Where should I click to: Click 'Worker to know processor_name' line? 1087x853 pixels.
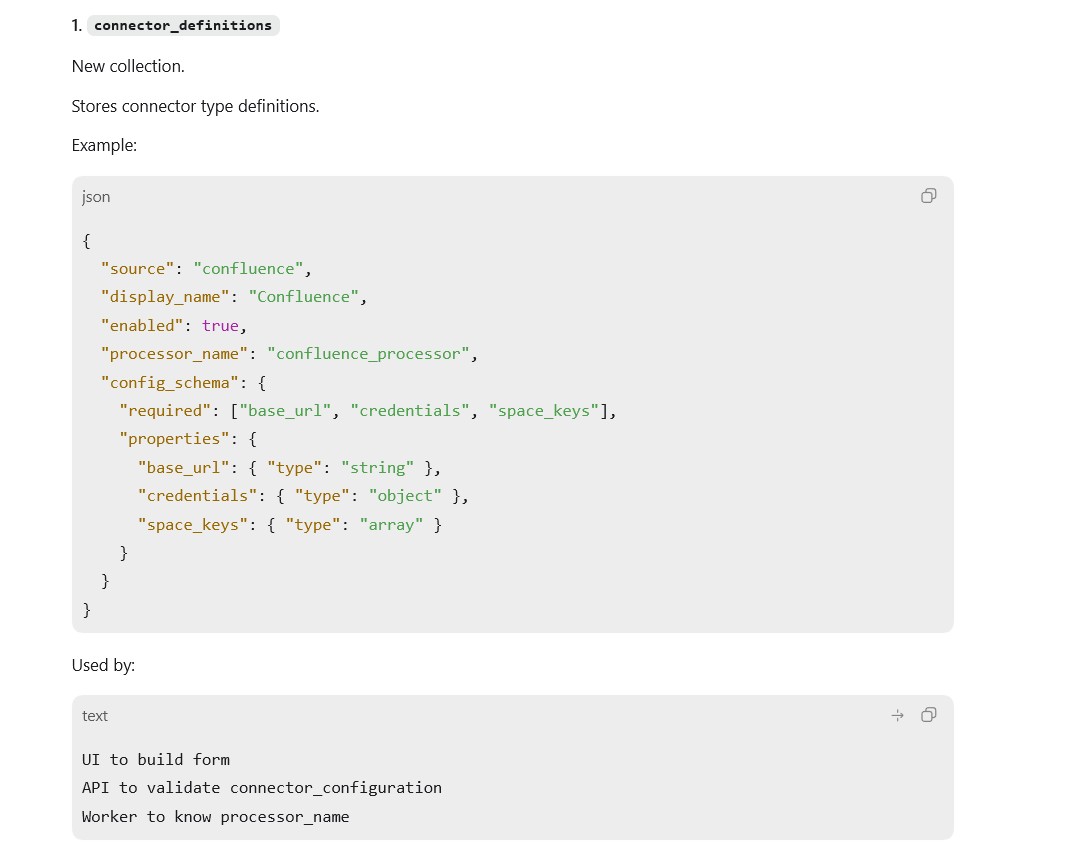click(x=216, y=817)
